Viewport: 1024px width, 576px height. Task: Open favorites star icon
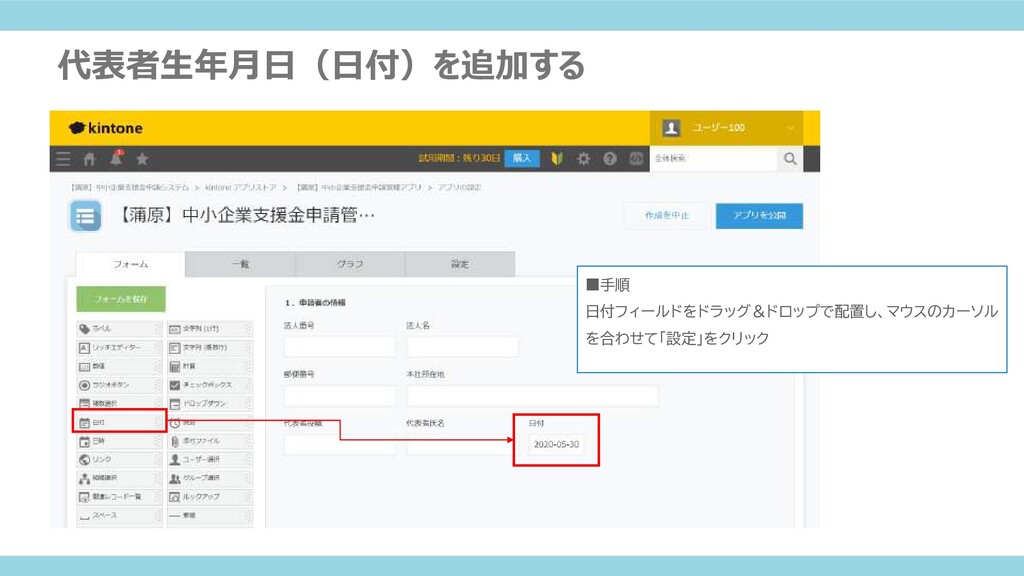[x=142, y=159]
